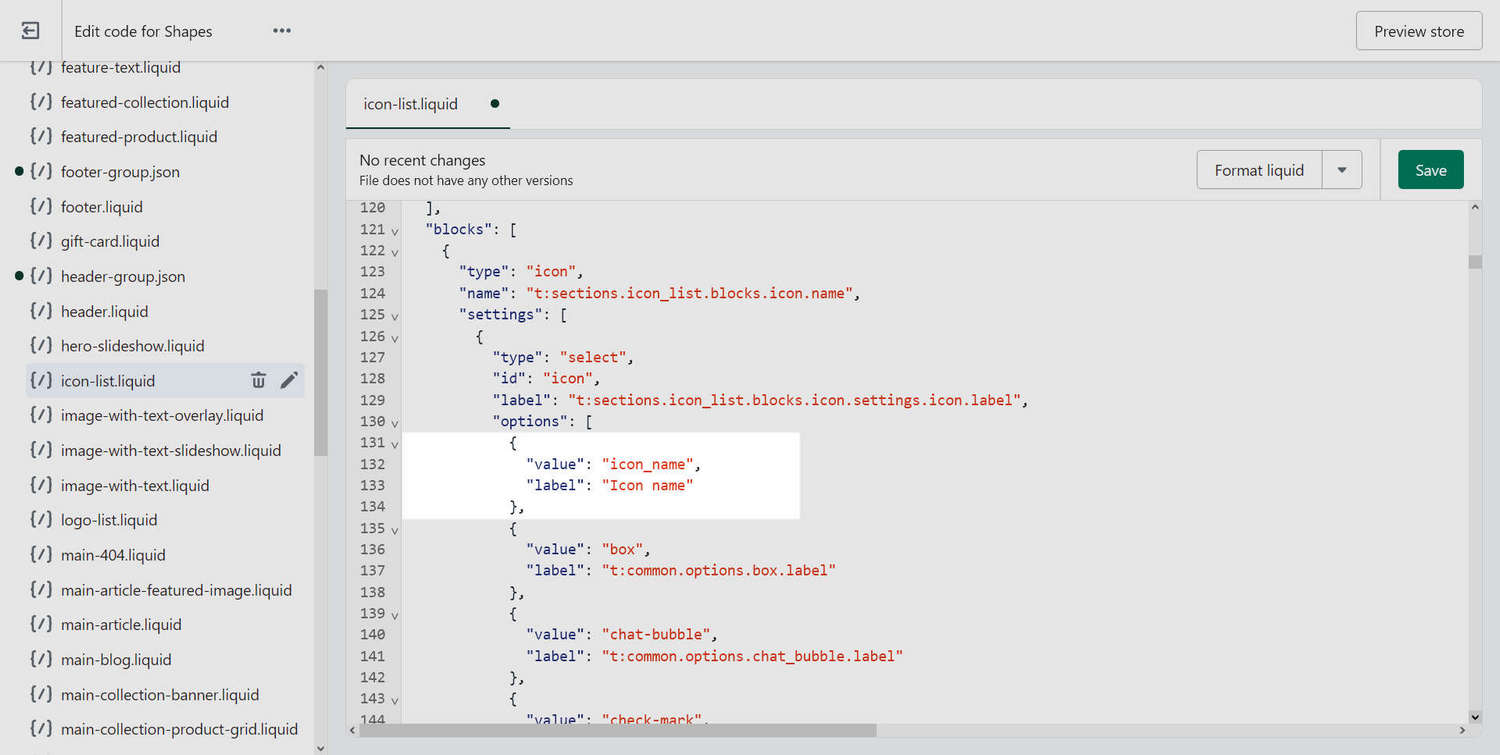Open footer.liquid file
1500x755 pixels.
[x=102, y=207]
